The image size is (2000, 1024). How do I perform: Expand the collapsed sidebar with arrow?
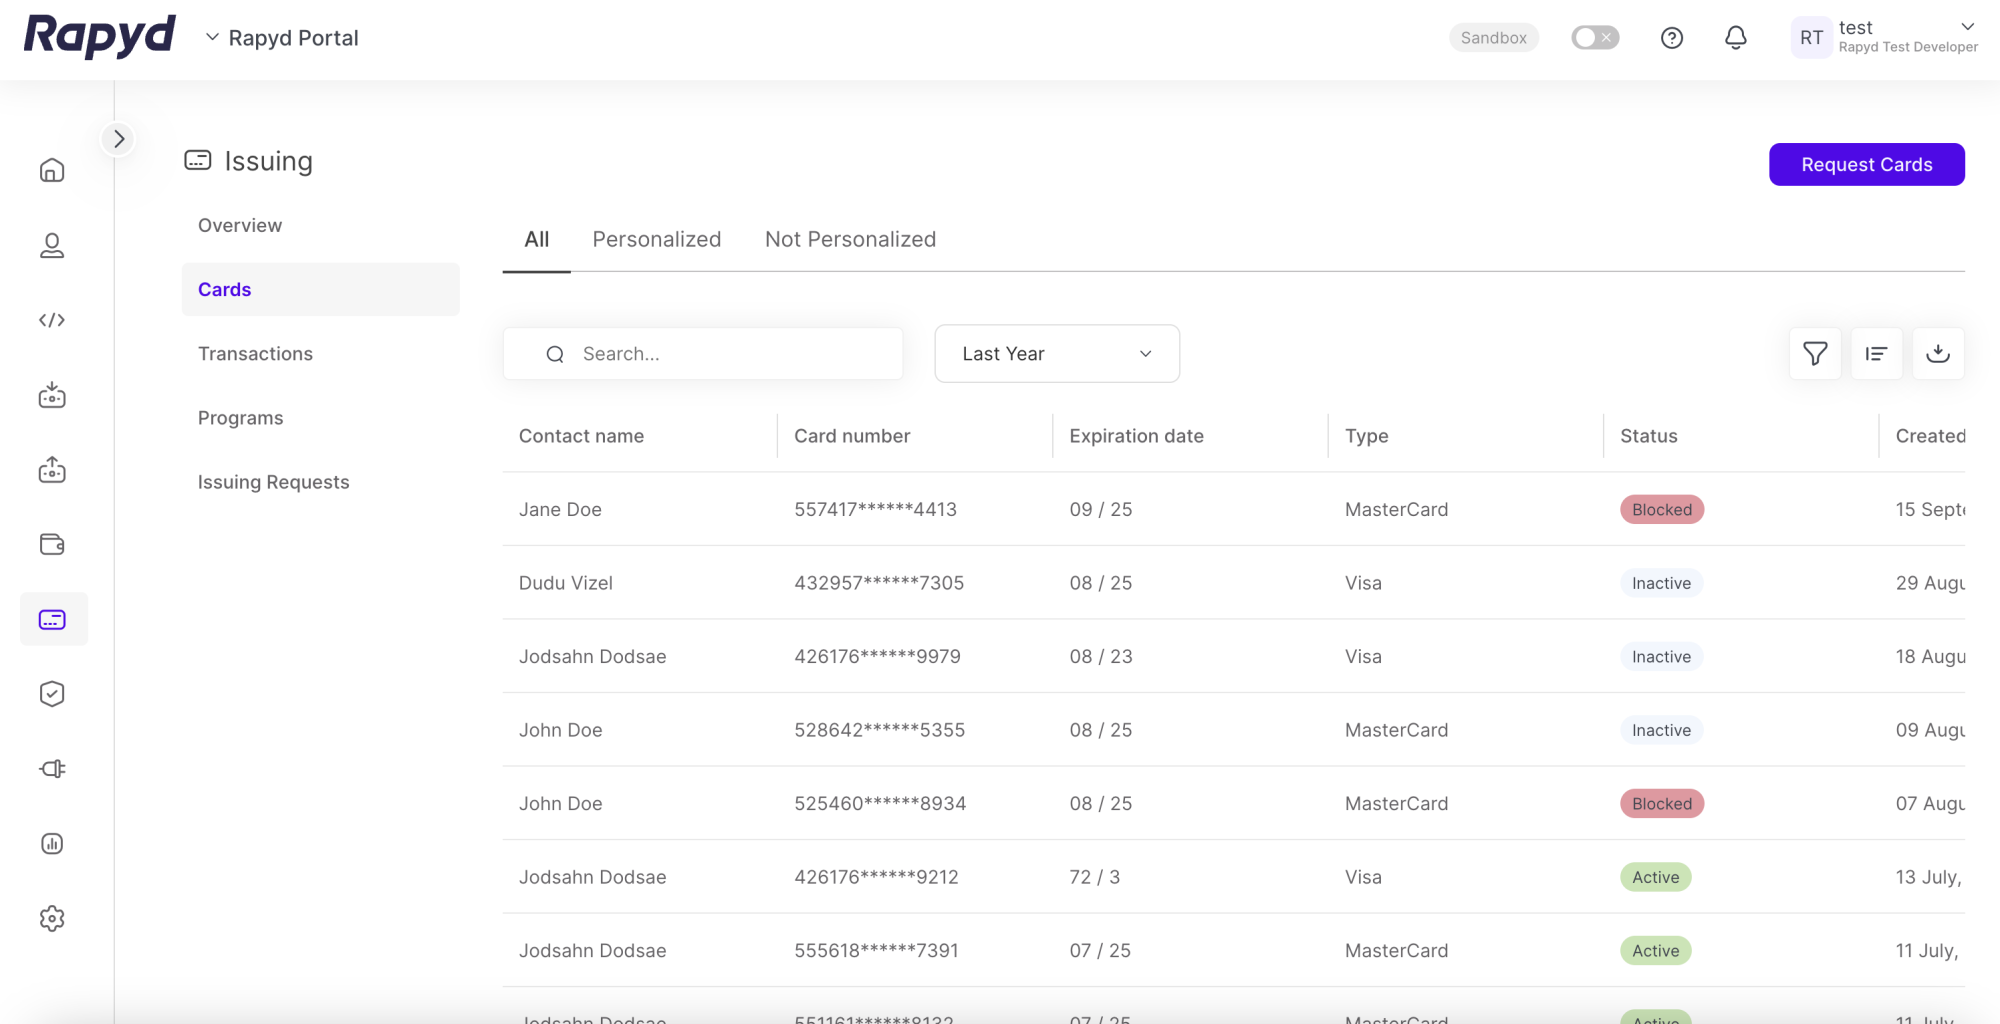(x=119, y=139)
